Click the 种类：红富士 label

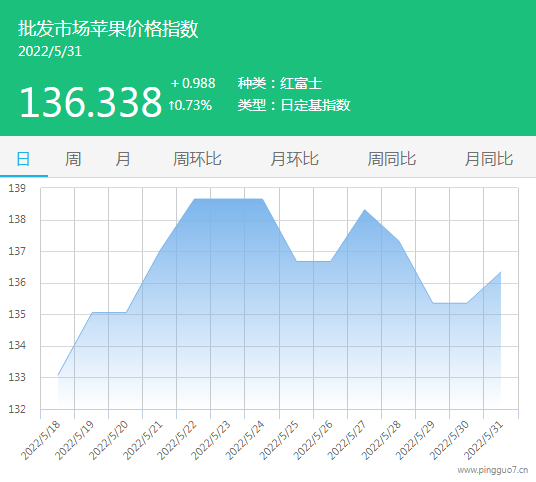[x=280, y=83]
